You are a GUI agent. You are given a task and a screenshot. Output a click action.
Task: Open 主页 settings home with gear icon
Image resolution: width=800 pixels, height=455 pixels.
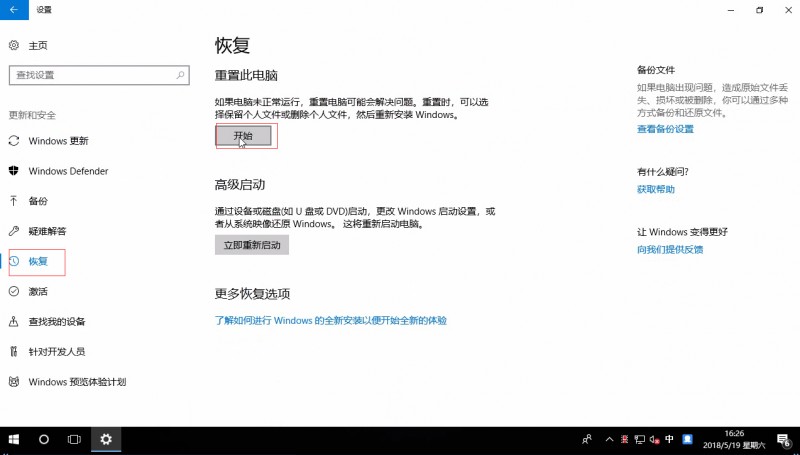(28, 45)
